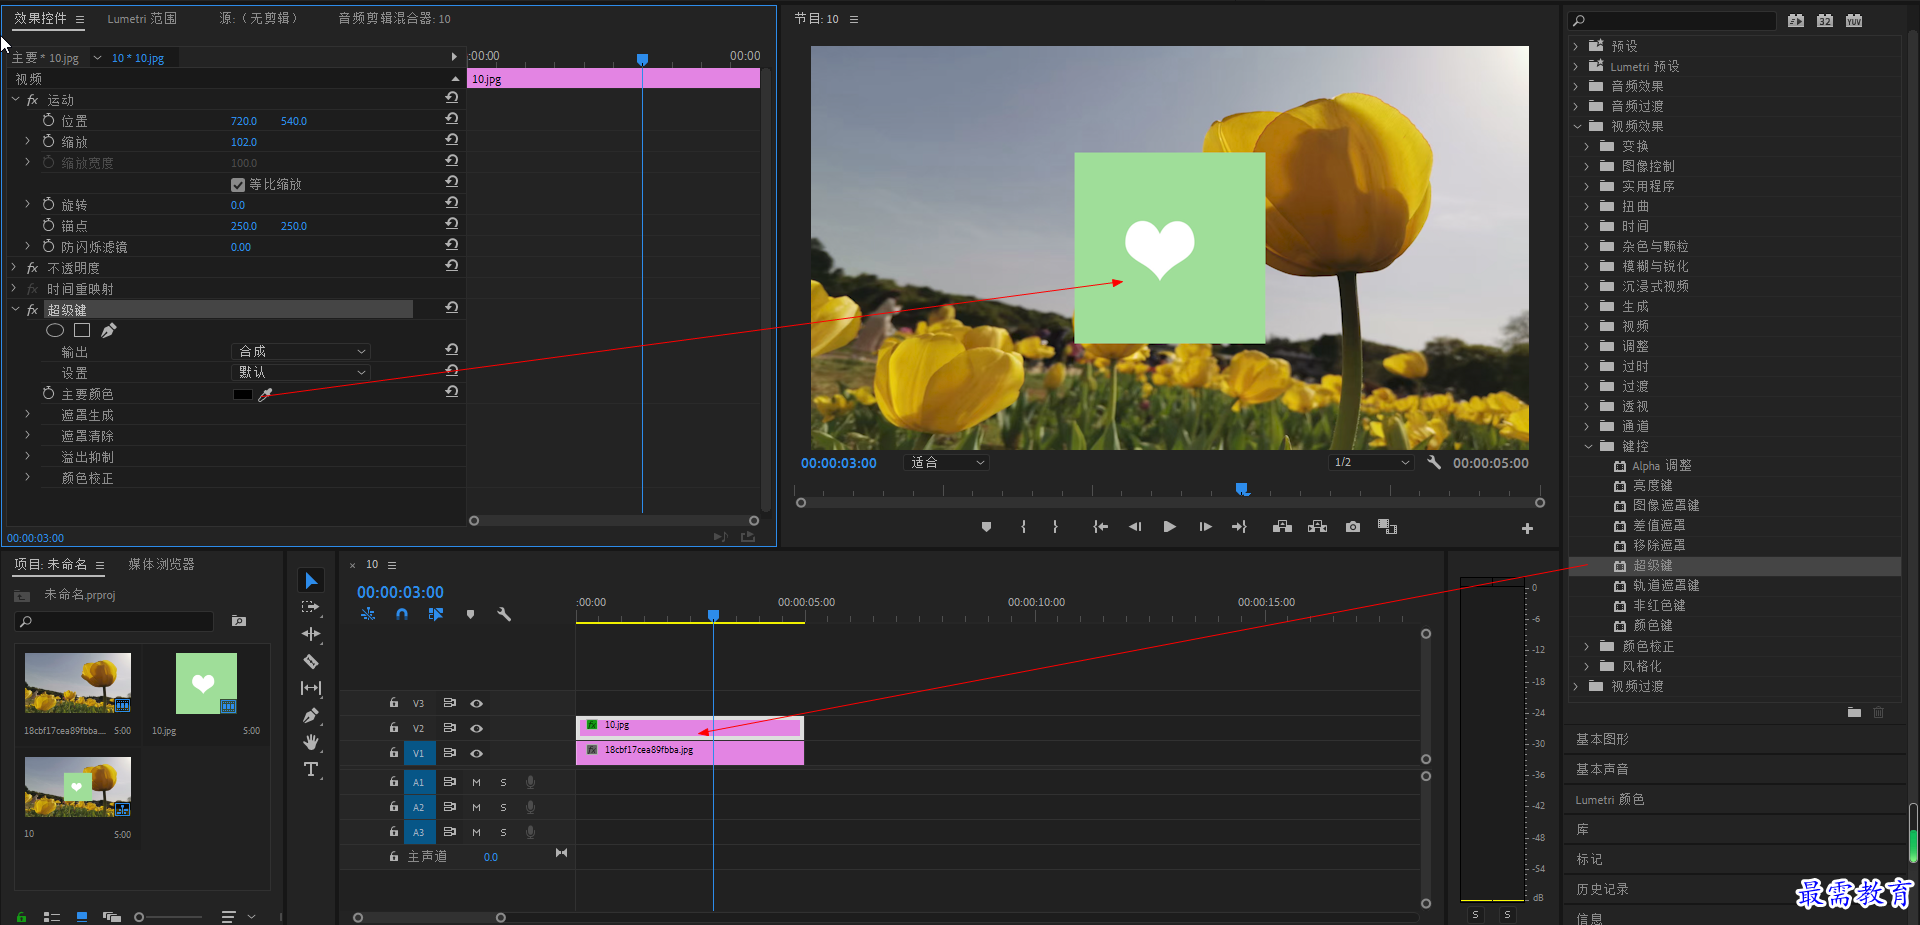This screenshot has height=925, width=1920.
Task: Expand the 音频效果 folder
Action: click(1576, 86)
